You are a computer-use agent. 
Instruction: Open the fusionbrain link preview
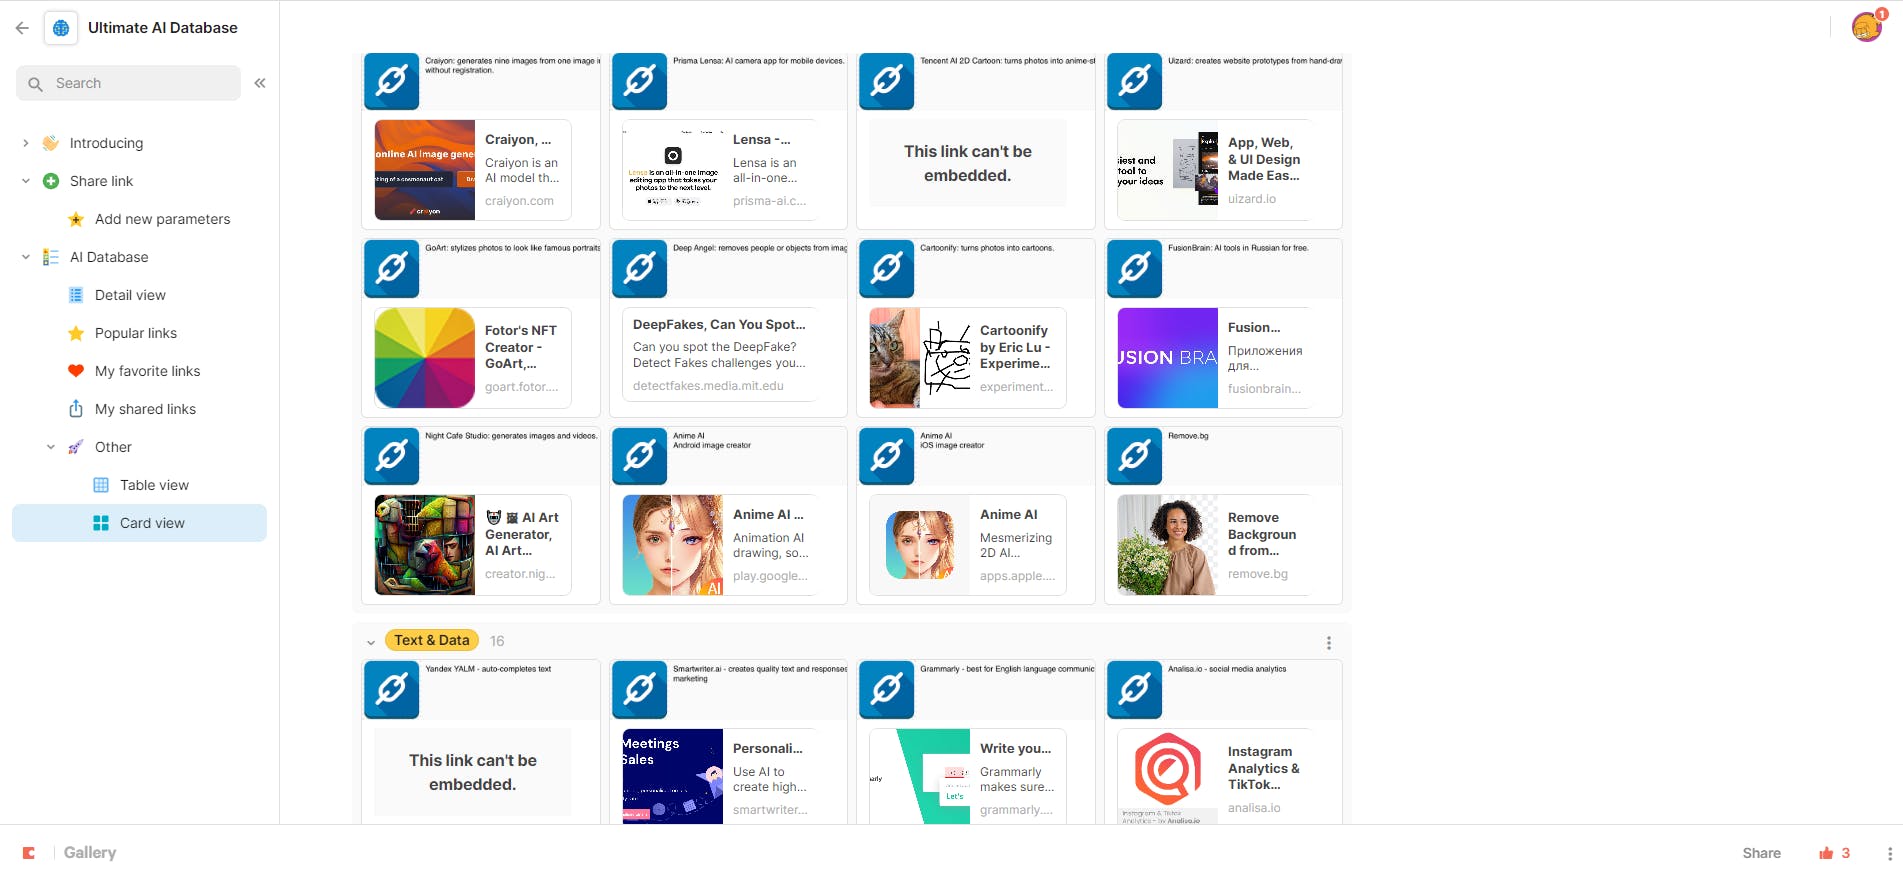pos(1215,358)
